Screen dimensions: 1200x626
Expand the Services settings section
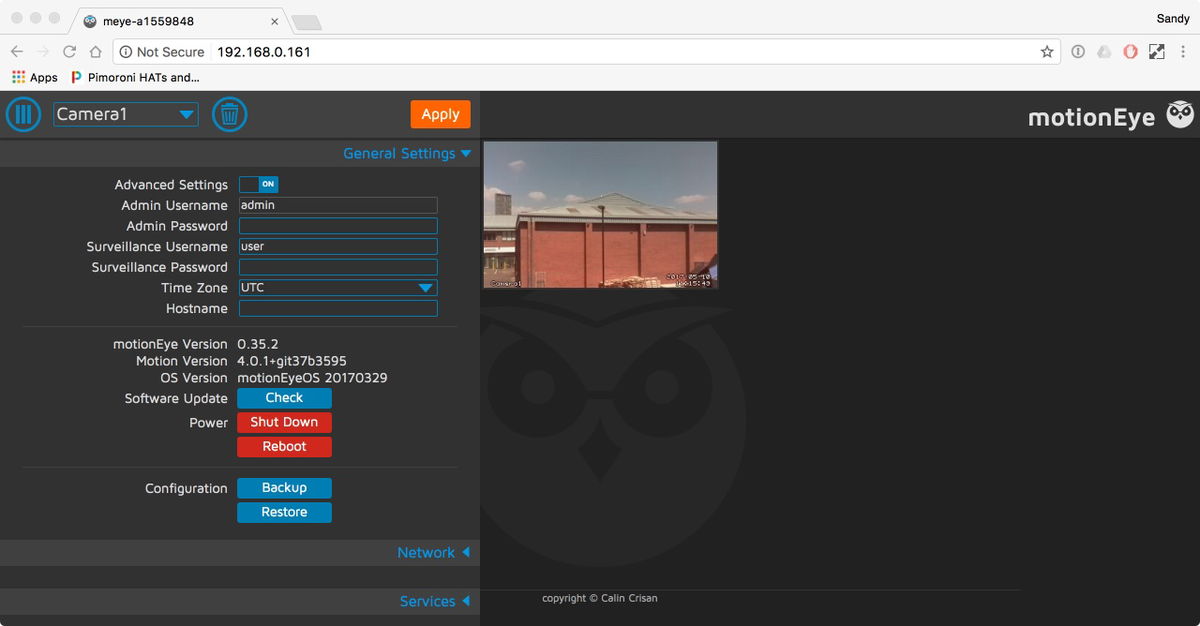click(x=434, y=601)
